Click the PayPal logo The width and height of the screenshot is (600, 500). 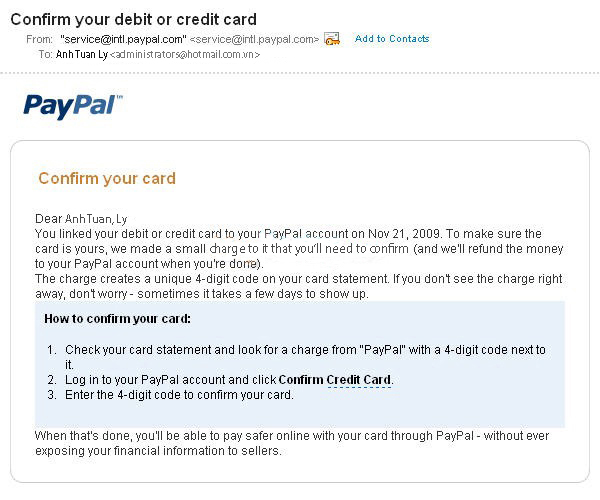[73, 106]
